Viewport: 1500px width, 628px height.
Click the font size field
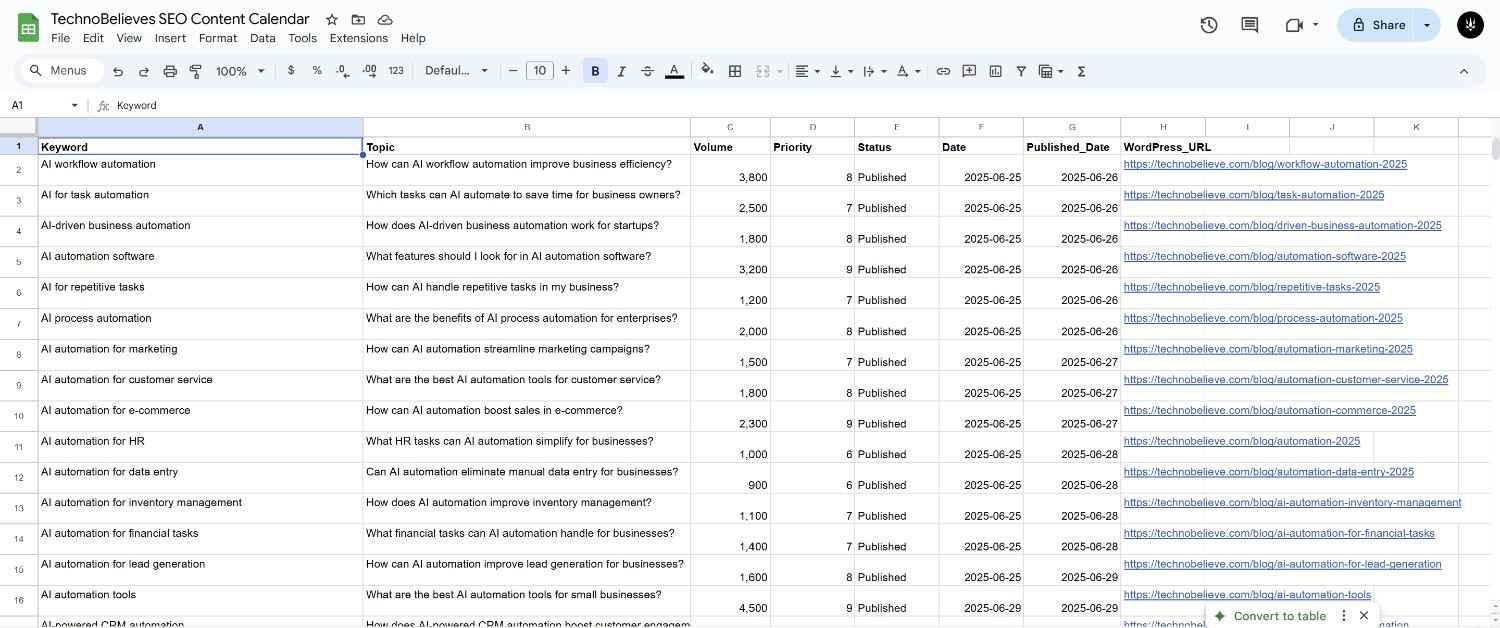540,71
